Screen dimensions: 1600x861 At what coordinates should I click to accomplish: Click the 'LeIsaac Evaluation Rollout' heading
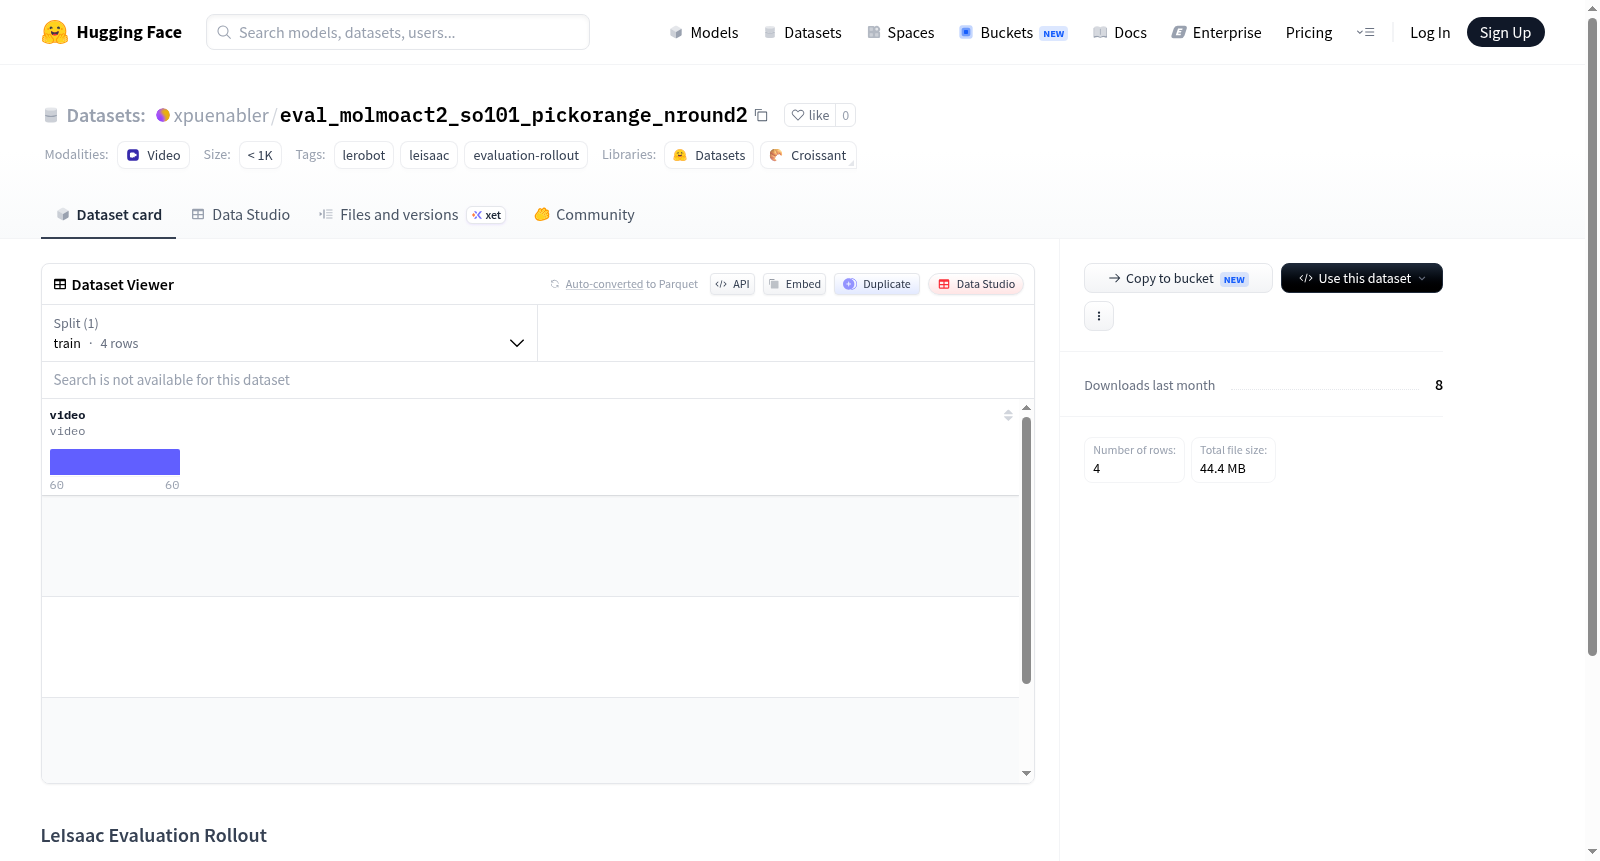pos(154,835)
